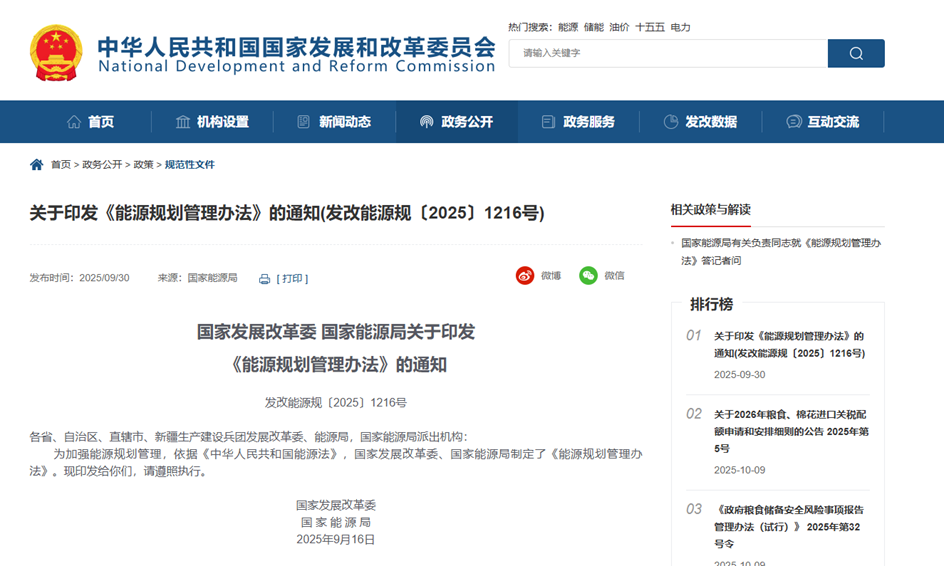Click the printer icon beside 打印
The height and width of the screenshot is (566, 944).
point(265,279)
